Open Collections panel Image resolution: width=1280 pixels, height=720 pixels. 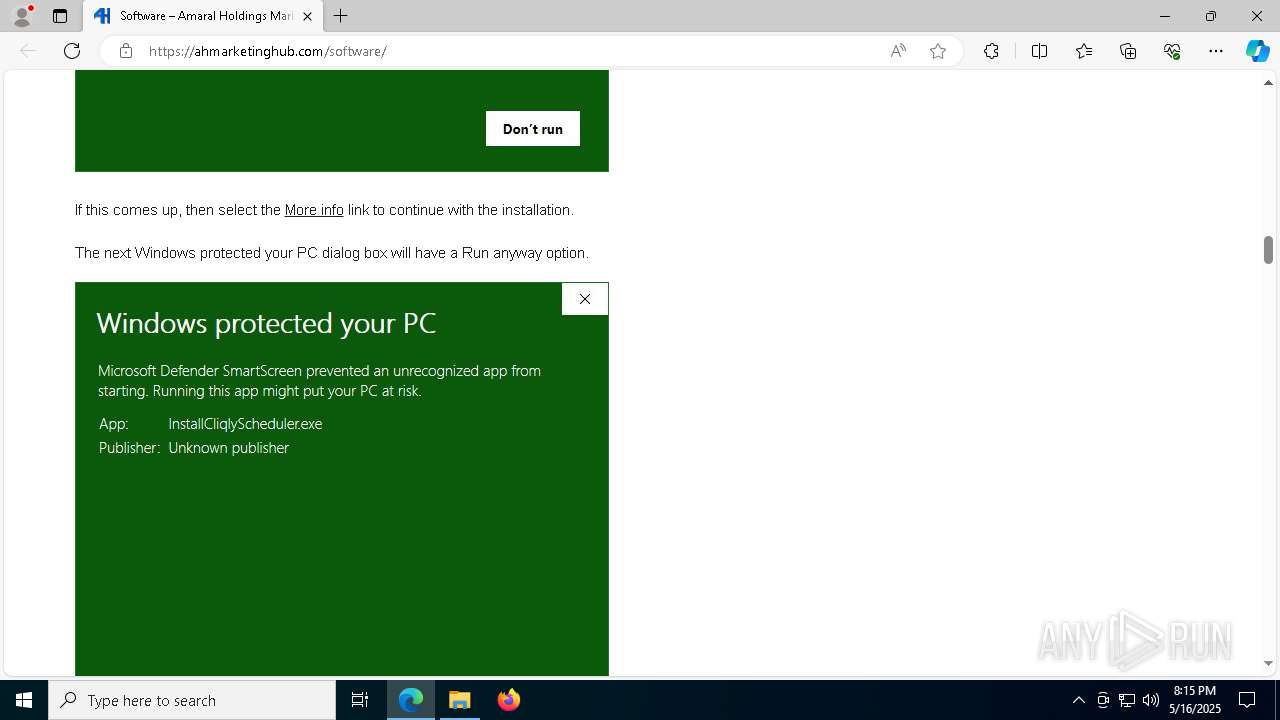[x=1128, y=51]
